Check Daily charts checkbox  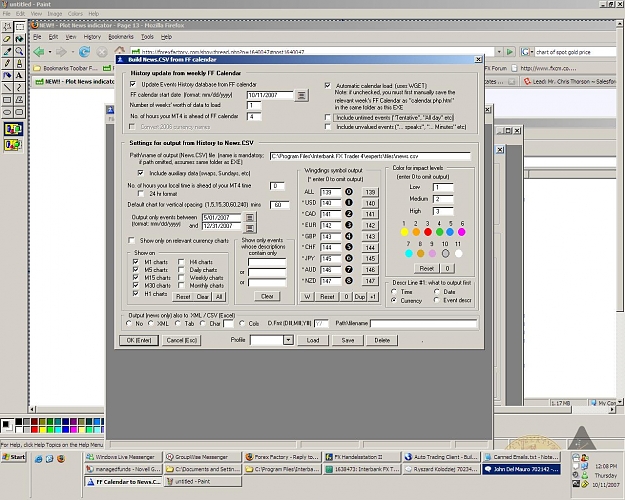(181, 270)
